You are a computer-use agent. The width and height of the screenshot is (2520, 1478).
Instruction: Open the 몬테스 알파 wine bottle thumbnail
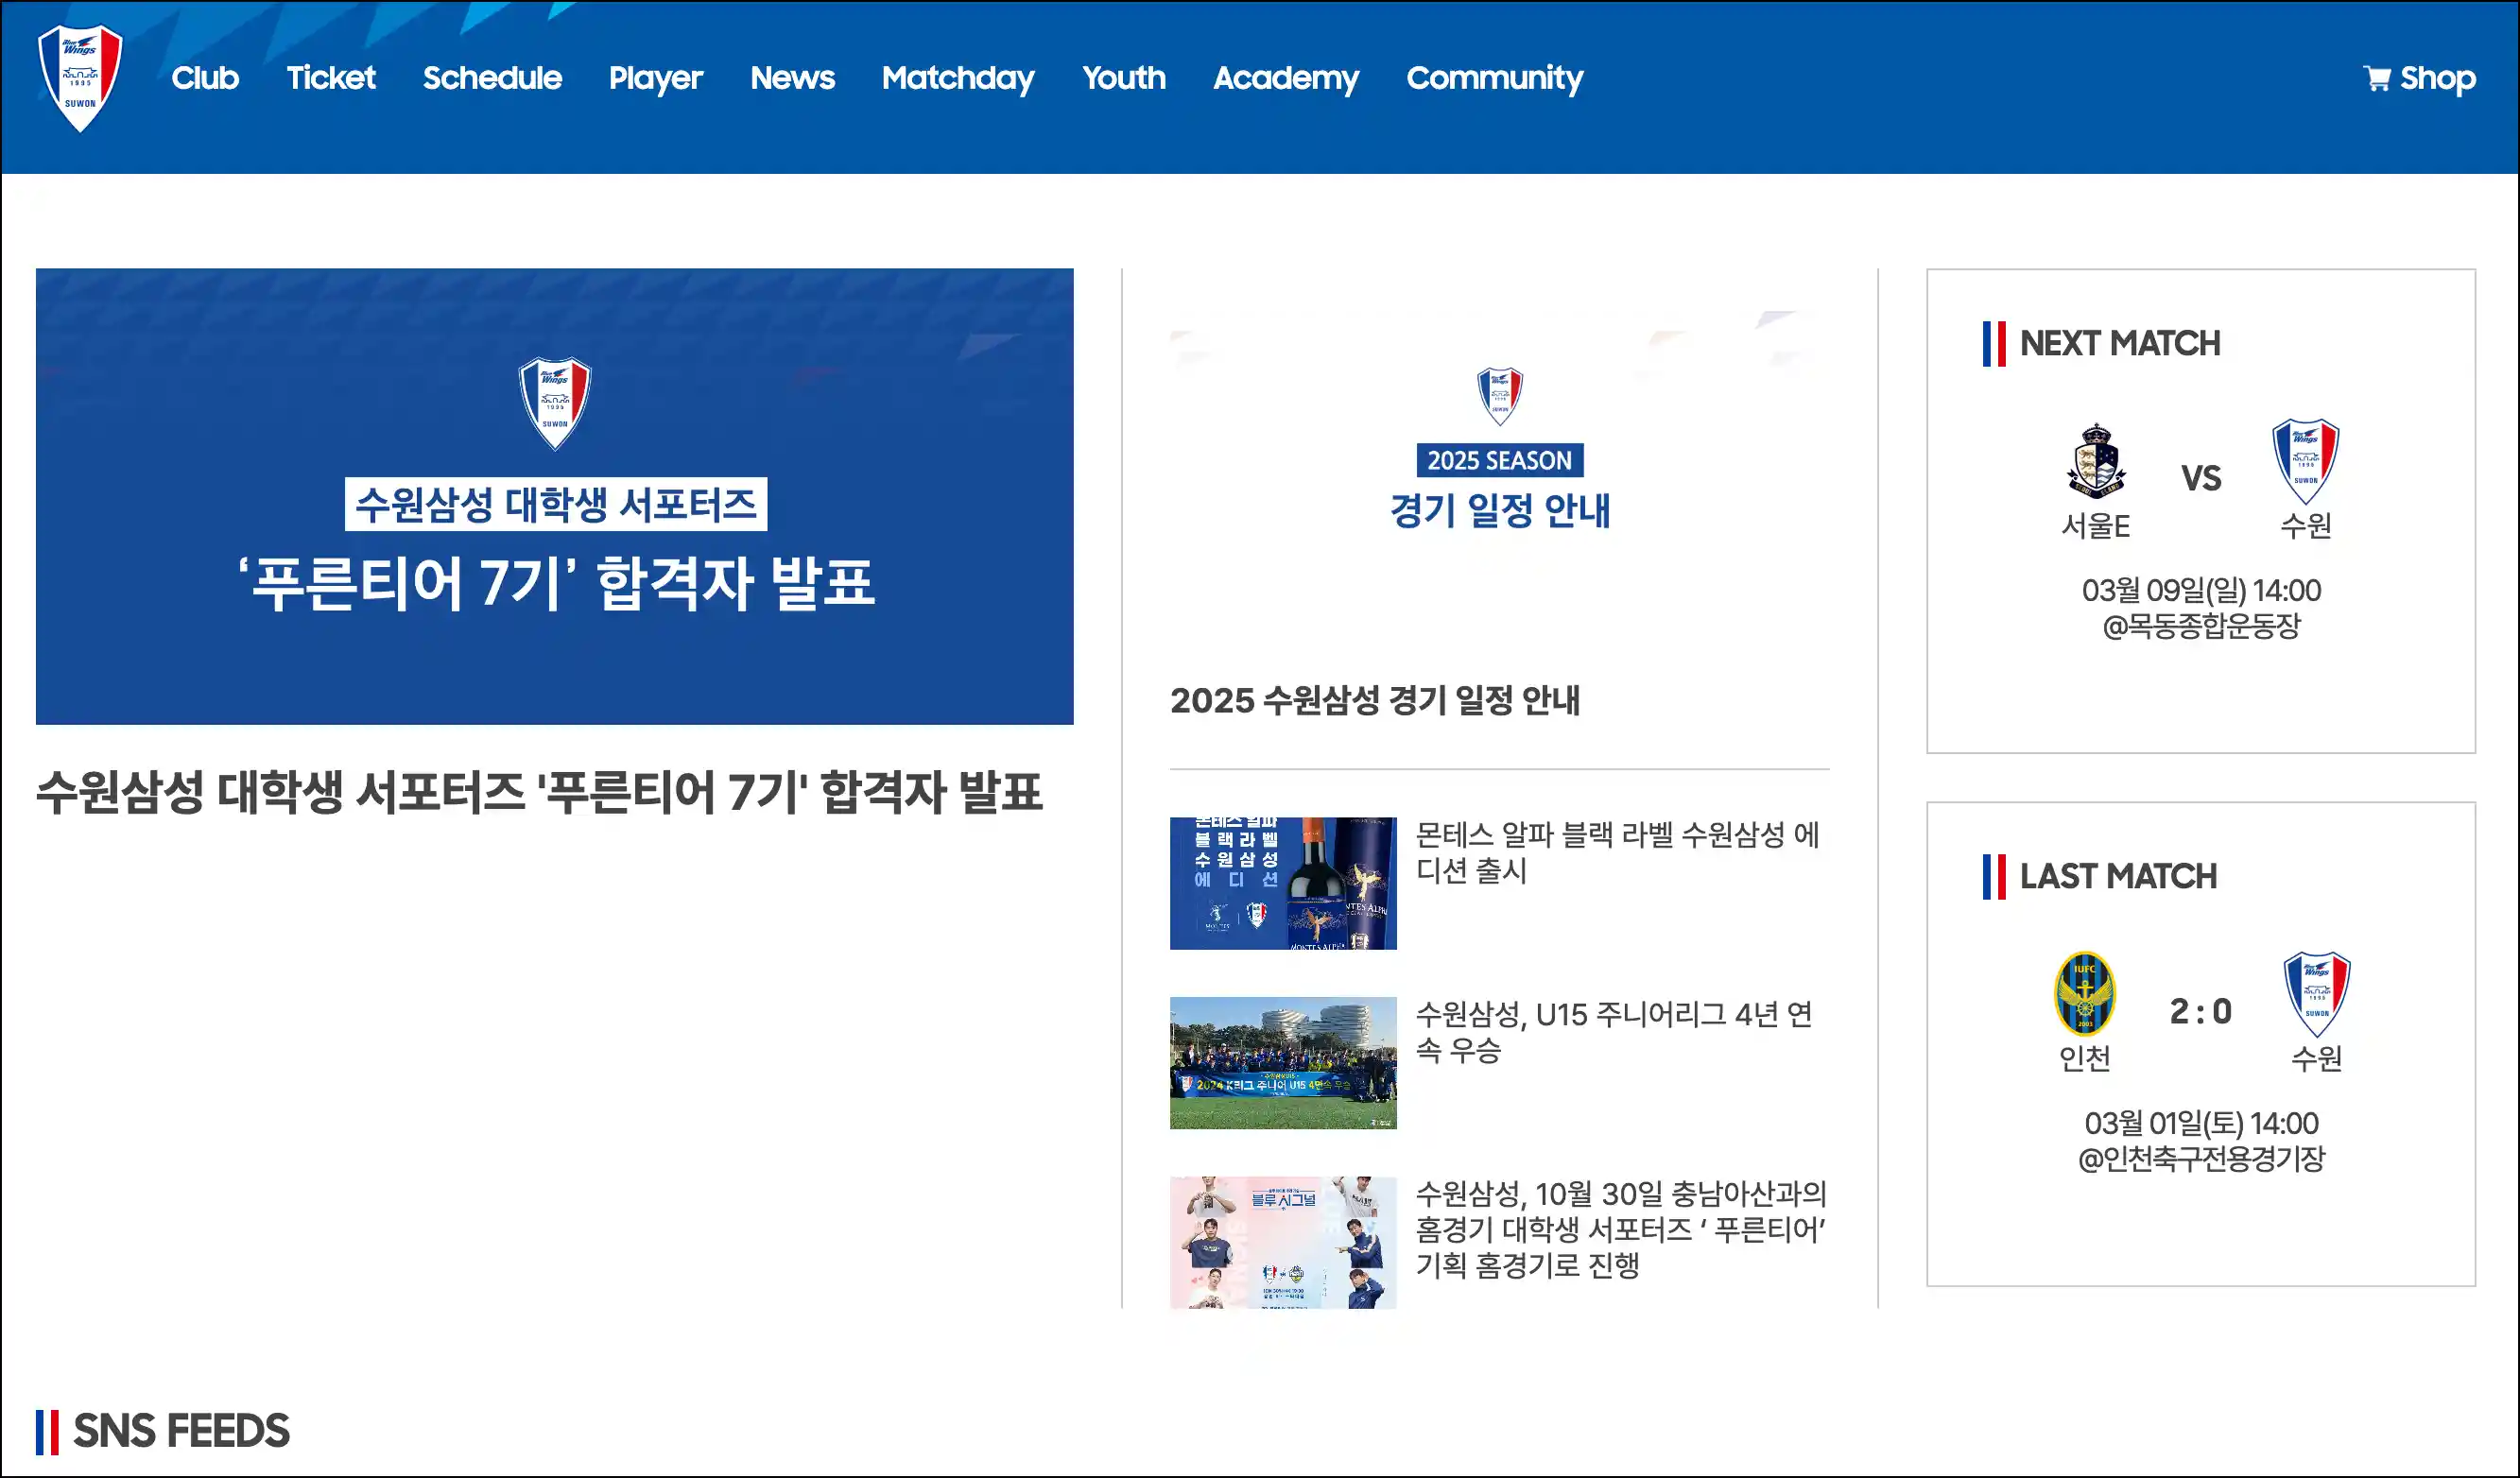tap(1283, 883)
